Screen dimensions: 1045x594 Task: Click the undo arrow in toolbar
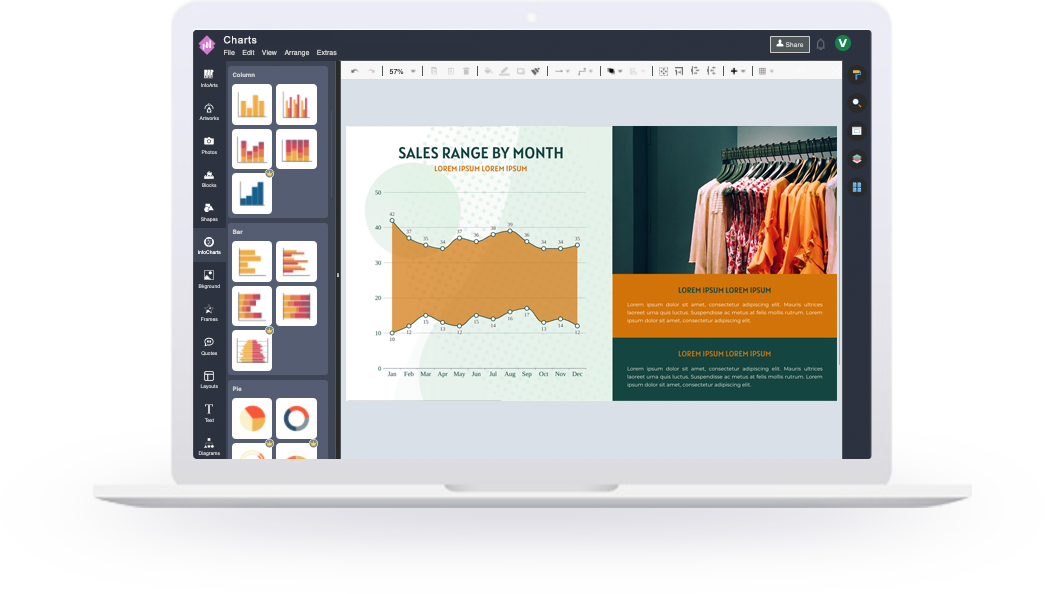pos(355,71)
